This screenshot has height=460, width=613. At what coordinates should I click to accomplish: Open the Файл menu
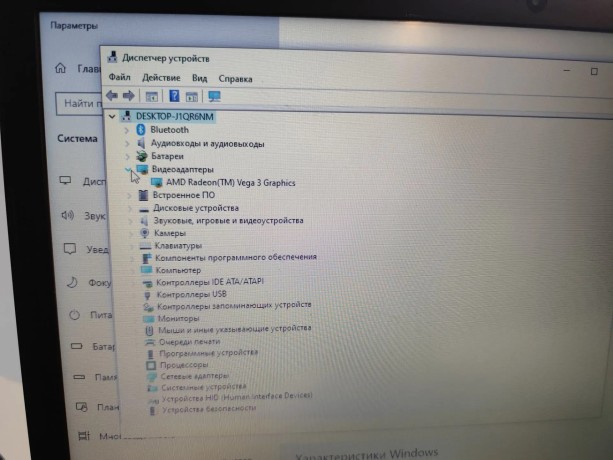119,77
